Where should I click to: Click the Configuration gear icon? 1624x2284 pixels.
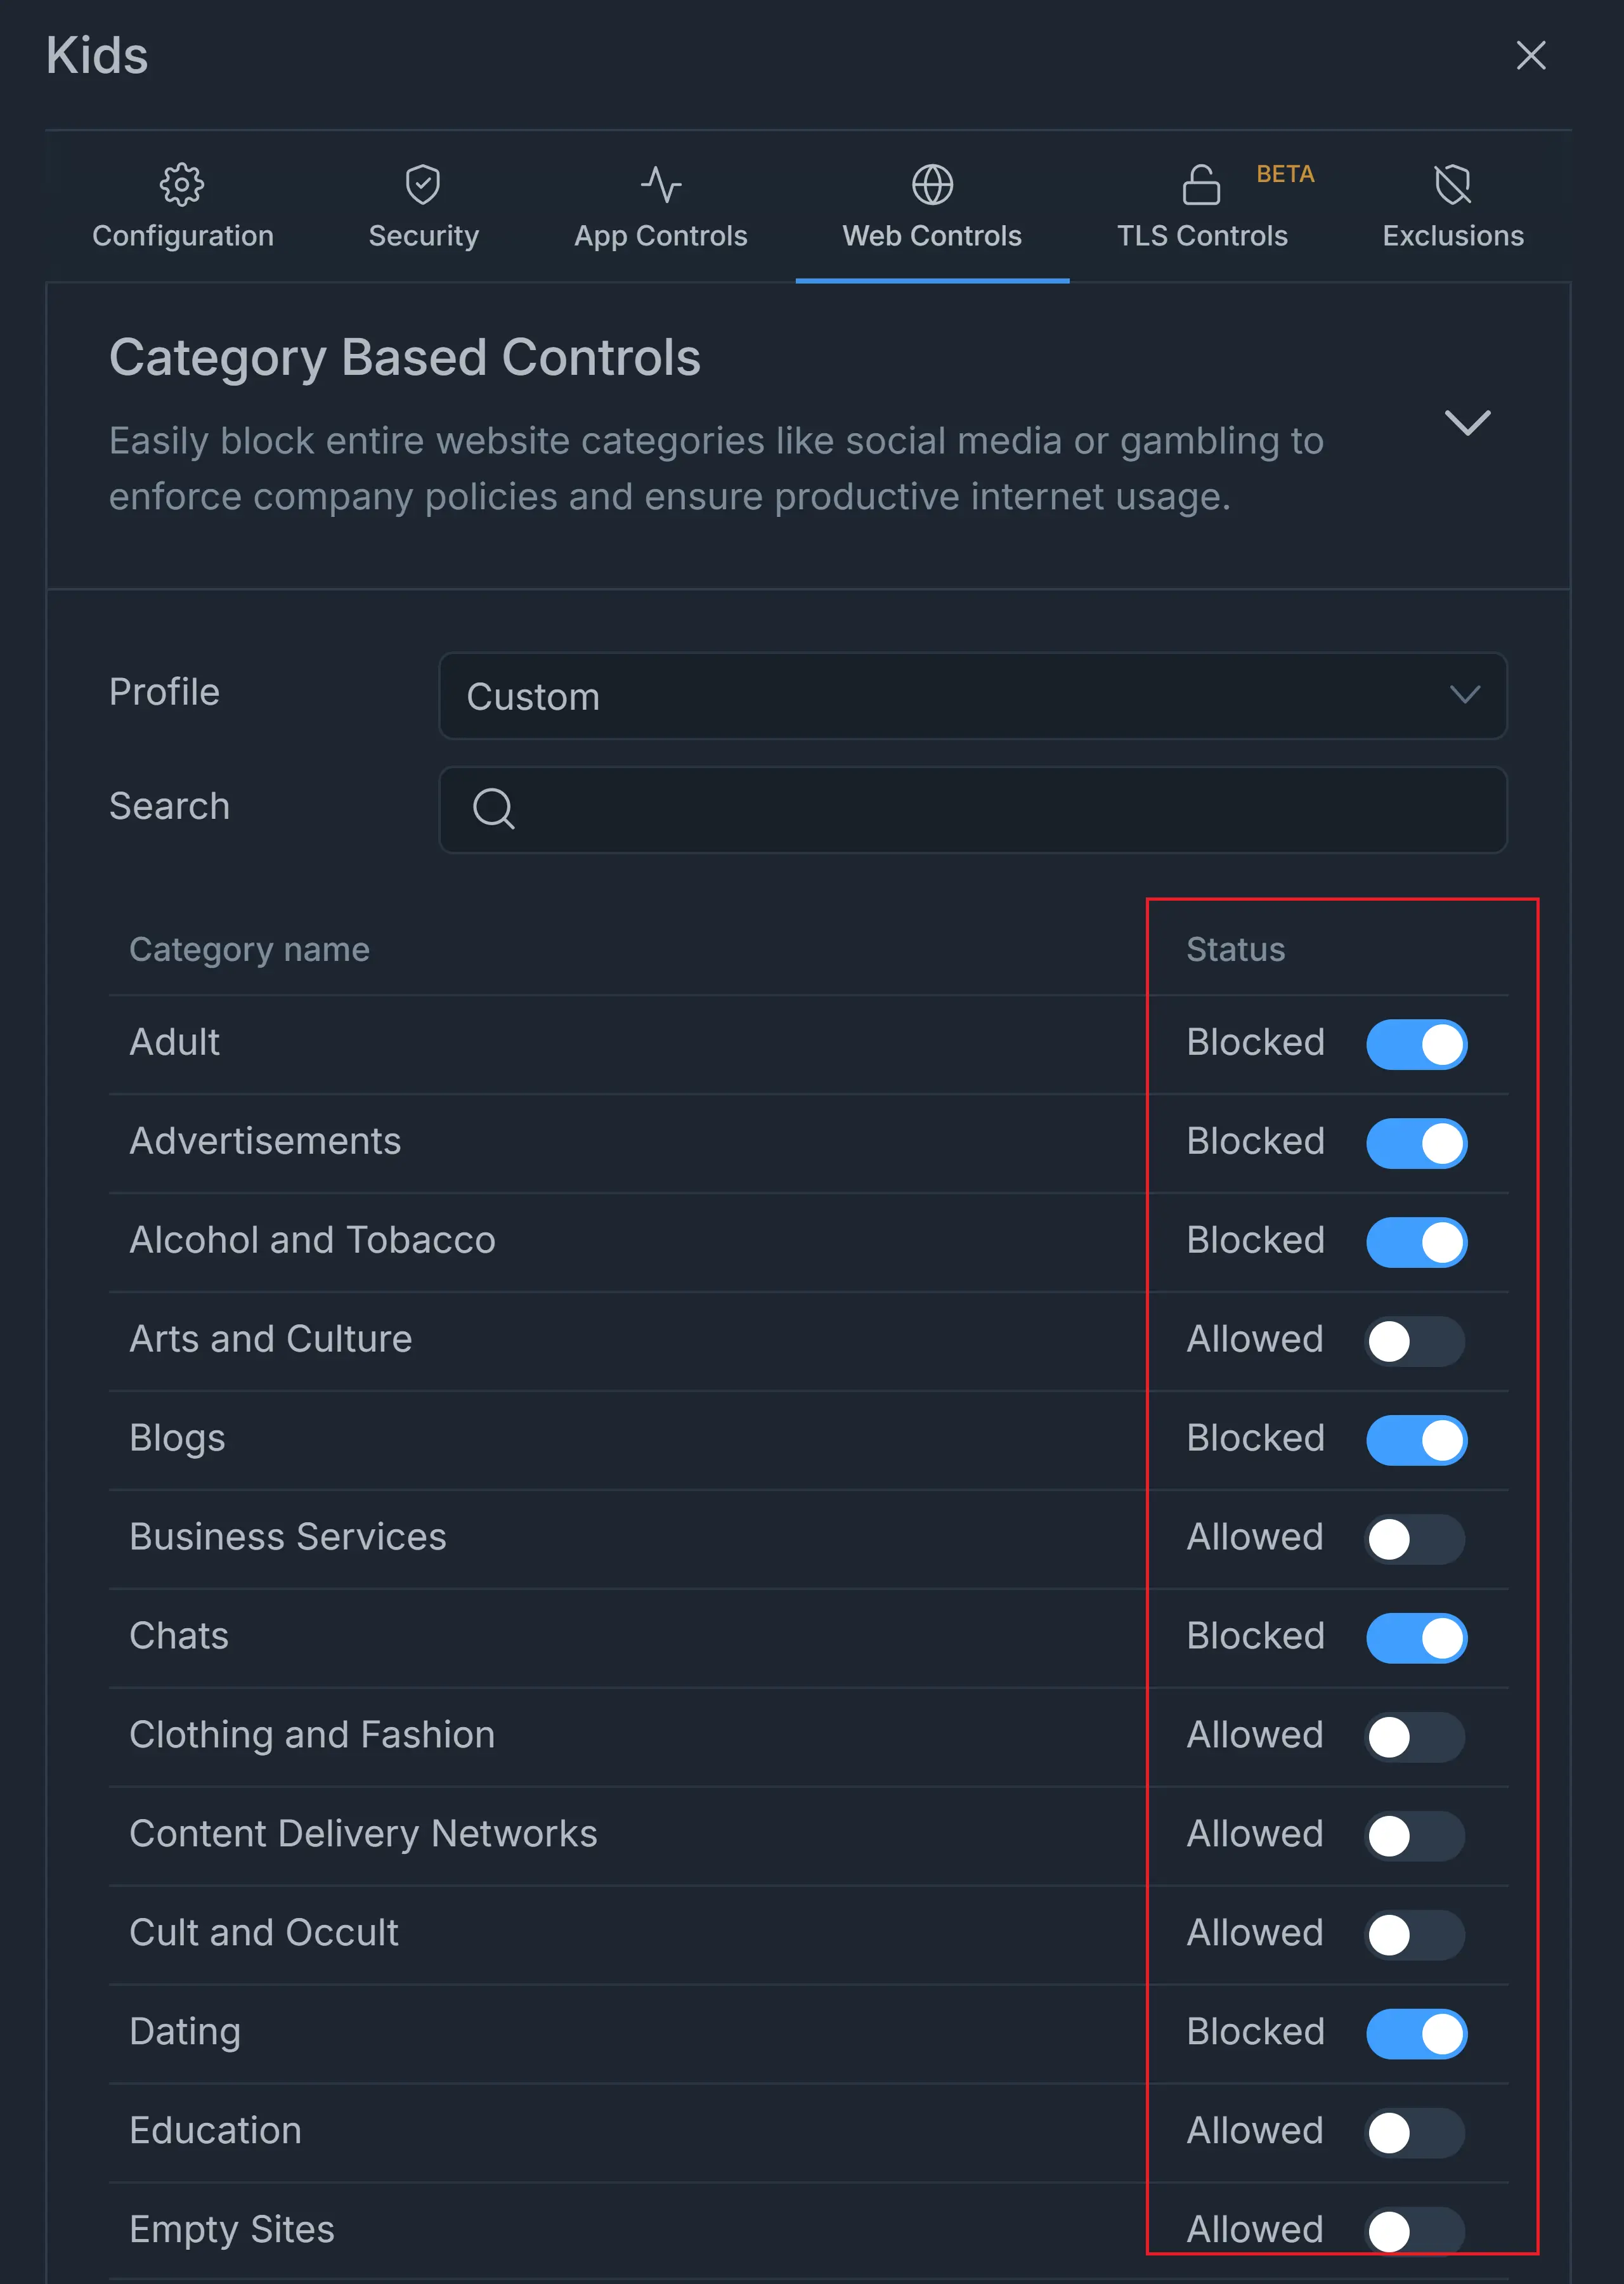(x=182, y=185)
